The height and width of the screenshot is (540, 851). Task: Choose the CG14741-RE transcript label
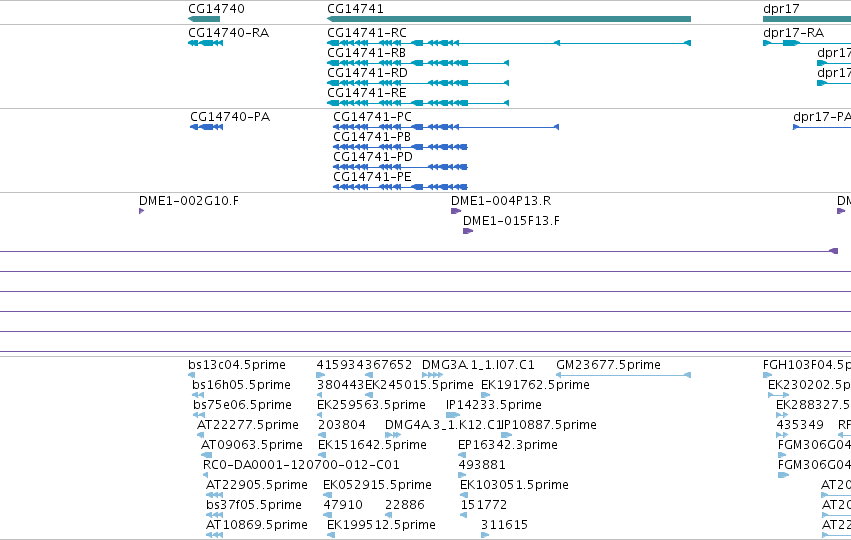367,93
